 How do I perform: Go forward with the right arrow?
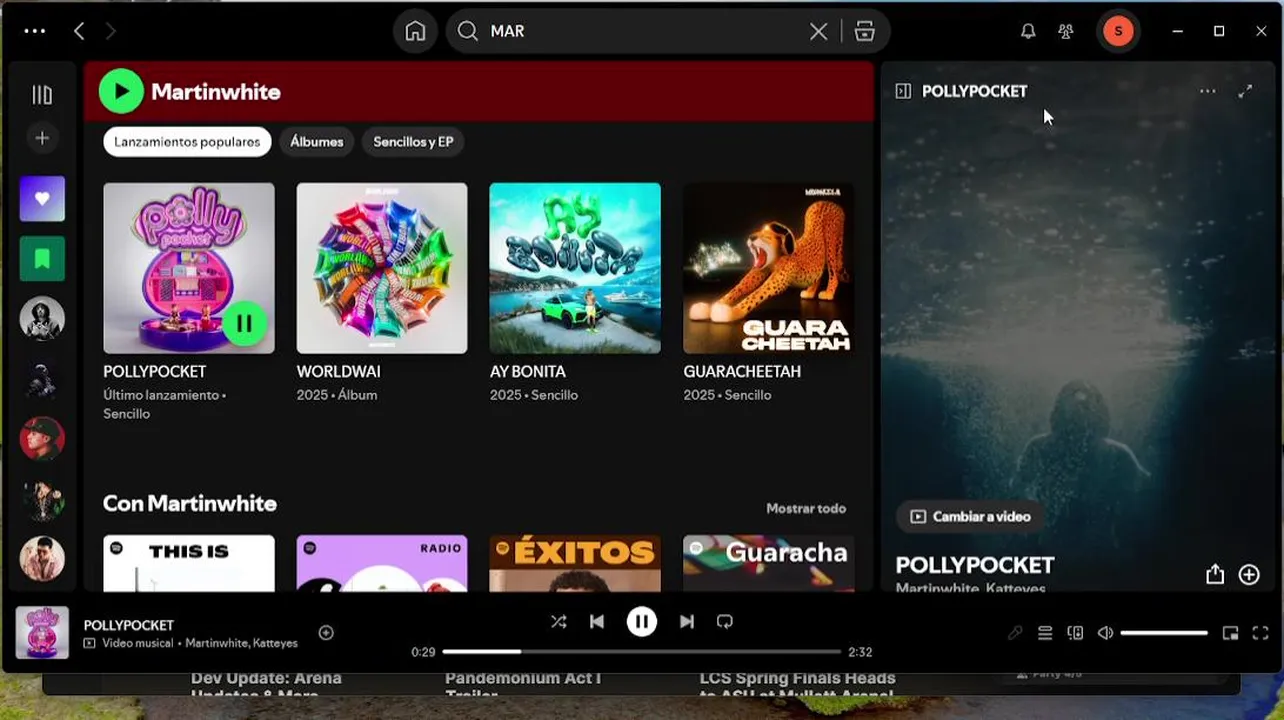tap(110, 31)
